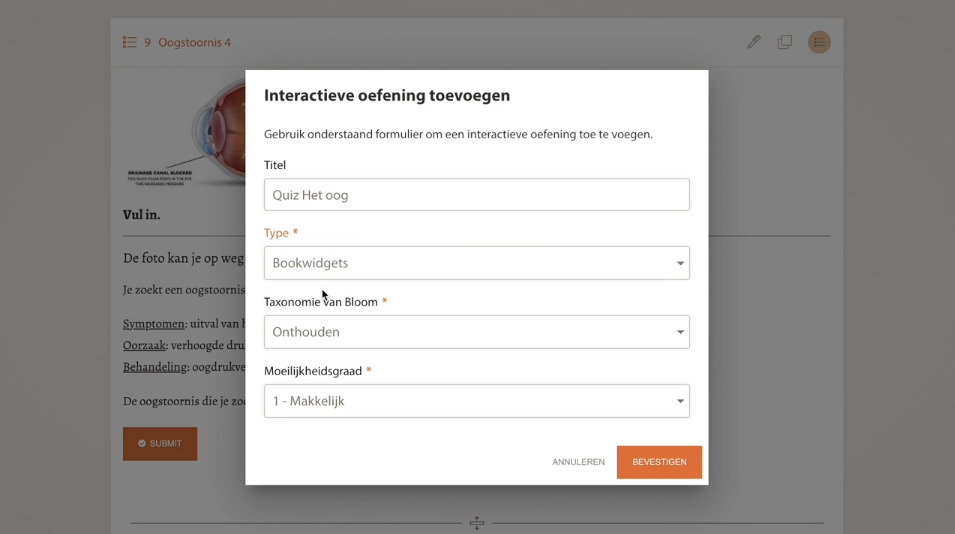Click the underlined Symptomen text
The width and height of the screenshot is (955, 534).
tap(154, 324)
